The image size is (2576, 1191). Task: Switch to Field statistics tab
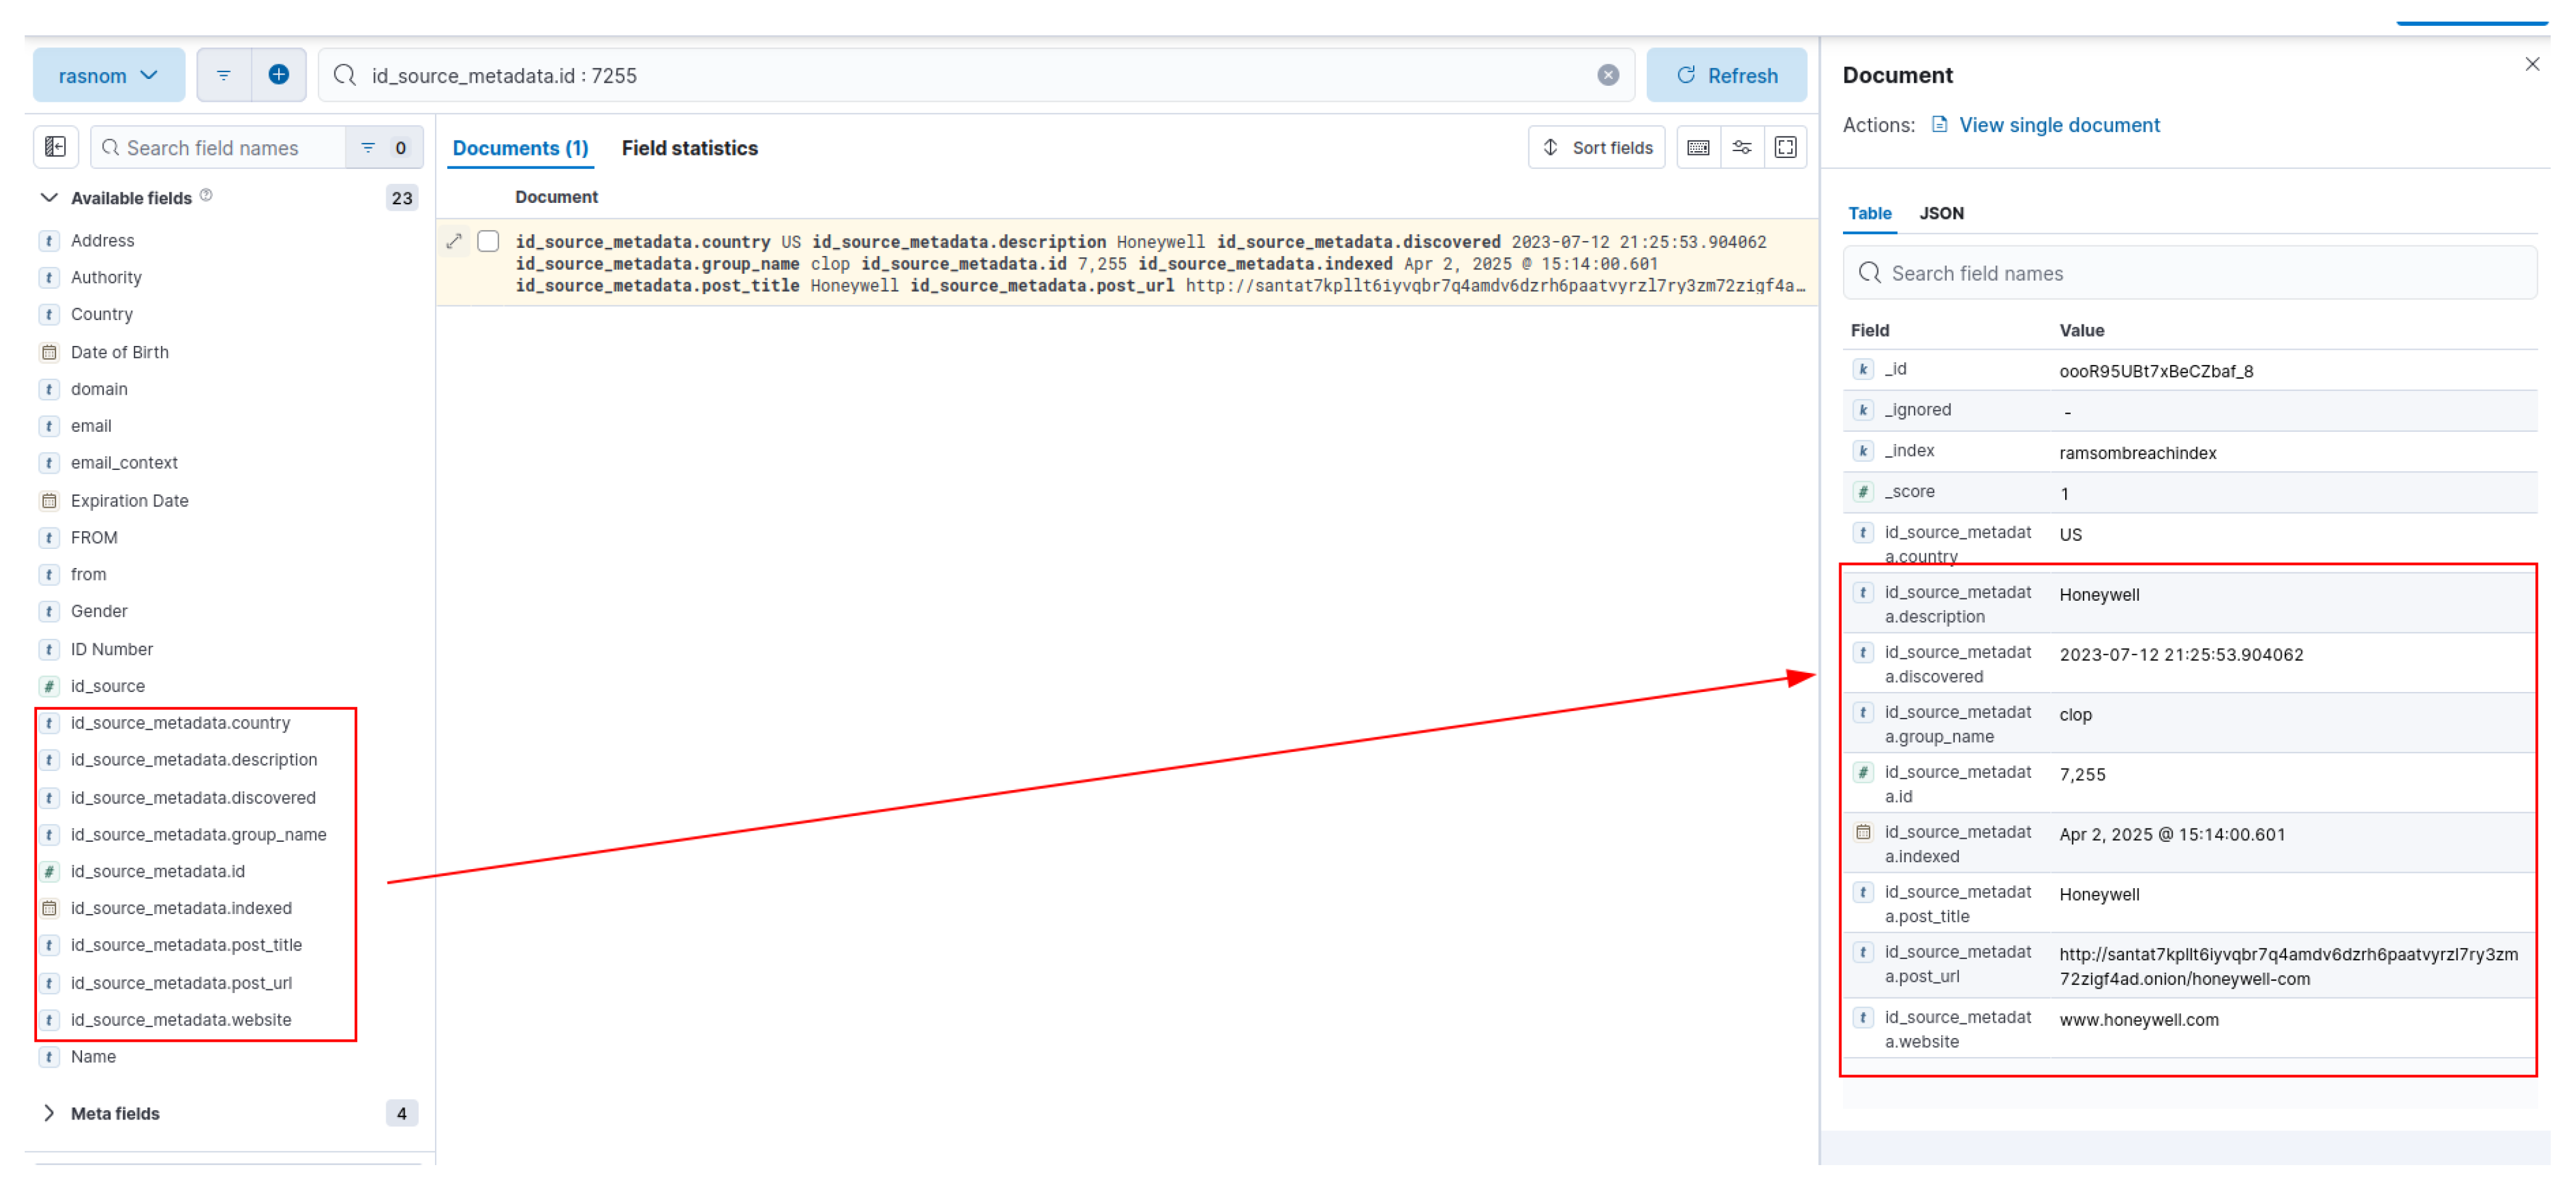[689, 148]
